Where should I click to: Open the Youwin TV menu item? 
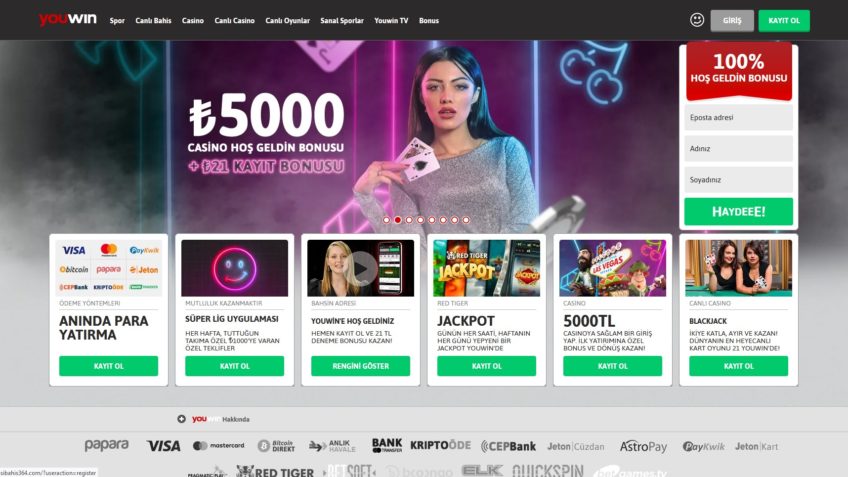tap(391, 21)
